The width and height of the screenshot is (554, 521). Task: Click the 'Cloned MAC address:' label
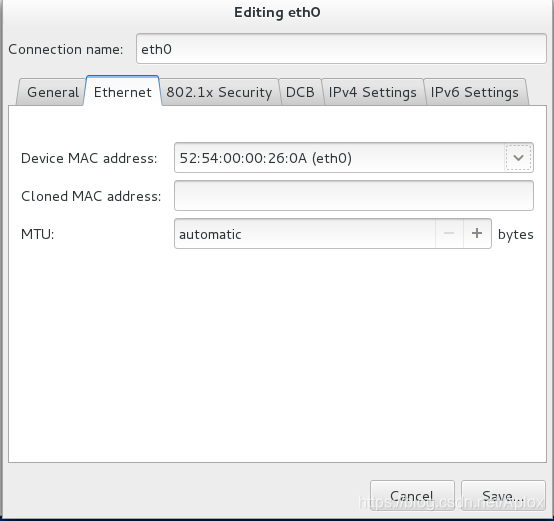pos(91,196)
